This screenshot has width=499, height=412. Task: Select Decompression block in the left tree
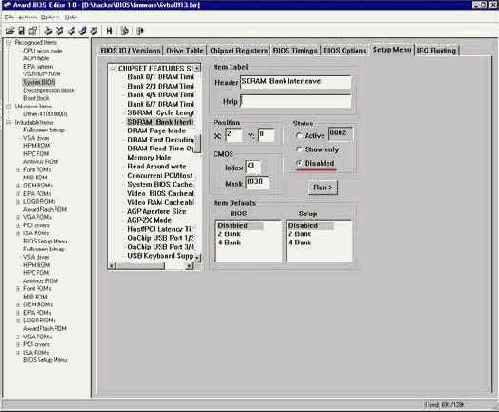(49, 90)
